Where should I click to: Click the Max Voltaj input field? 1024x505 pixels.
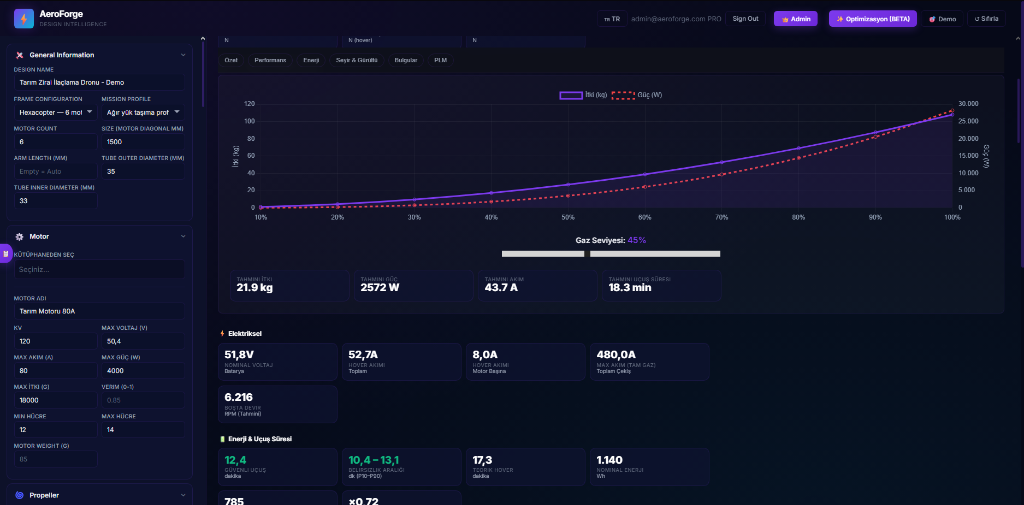pyautogui.click(x=142, y=341)
